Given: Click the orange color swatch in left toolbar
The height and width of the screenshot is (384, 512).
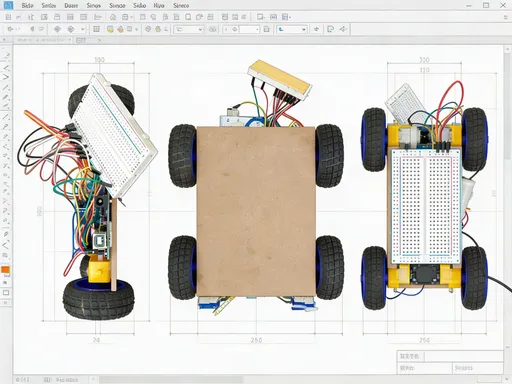Looking at the screenshot, I should (x=5, y=270).
